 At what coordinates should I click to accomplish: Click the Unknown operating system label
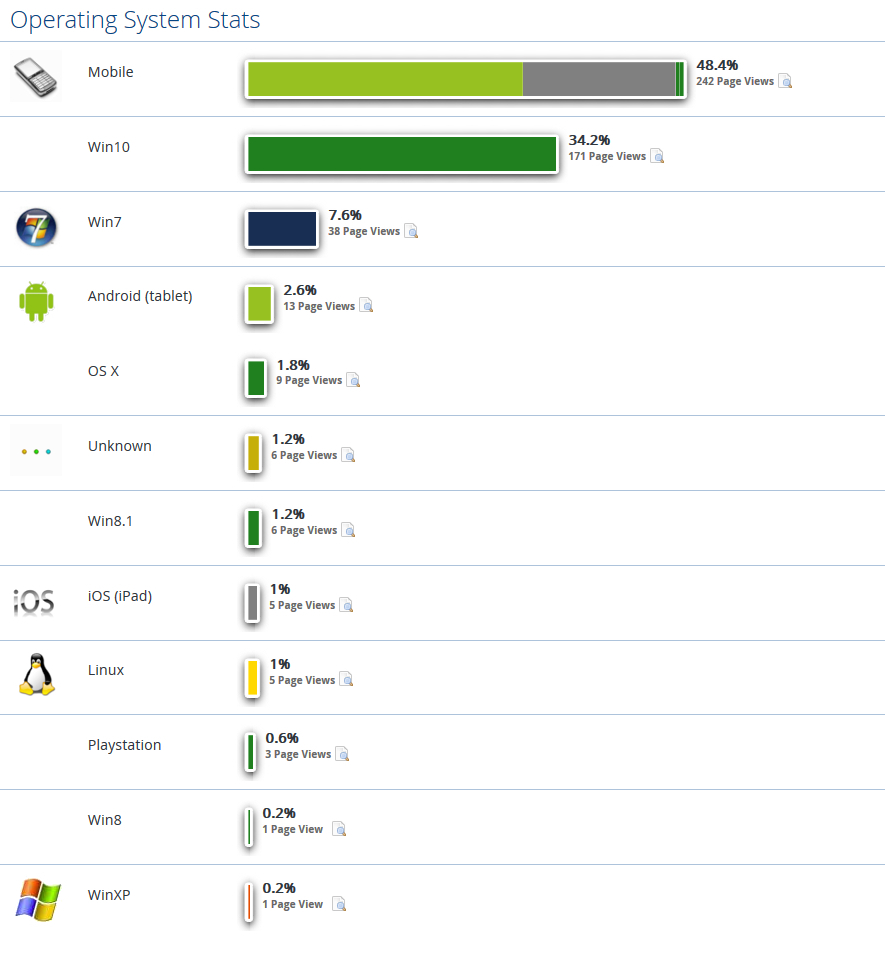click(x=120, y=446)
